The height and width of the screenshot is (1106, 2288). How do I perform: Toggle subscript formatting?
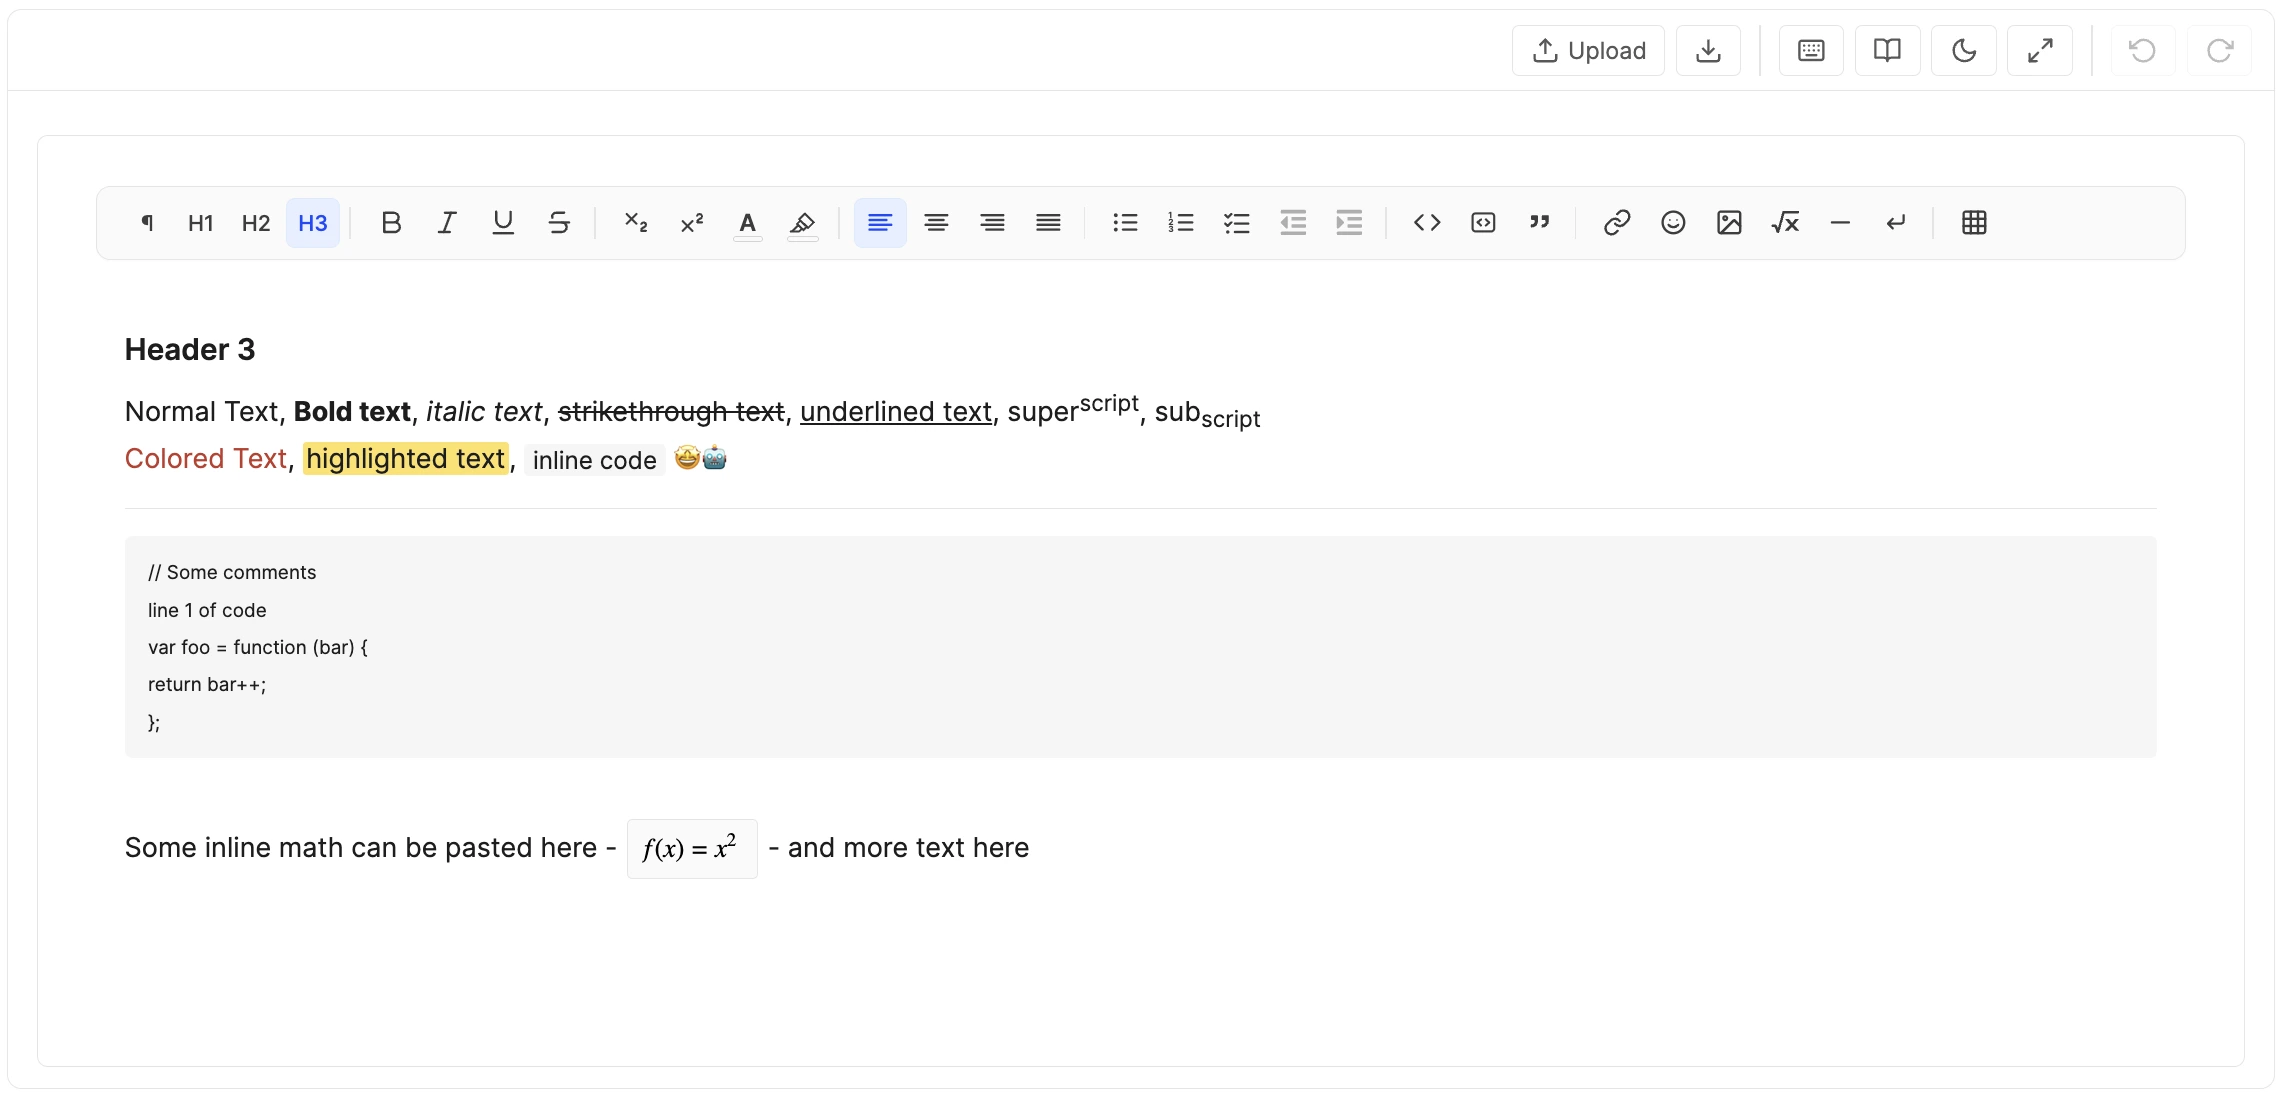pyautogui.click(x=636, y=222)
